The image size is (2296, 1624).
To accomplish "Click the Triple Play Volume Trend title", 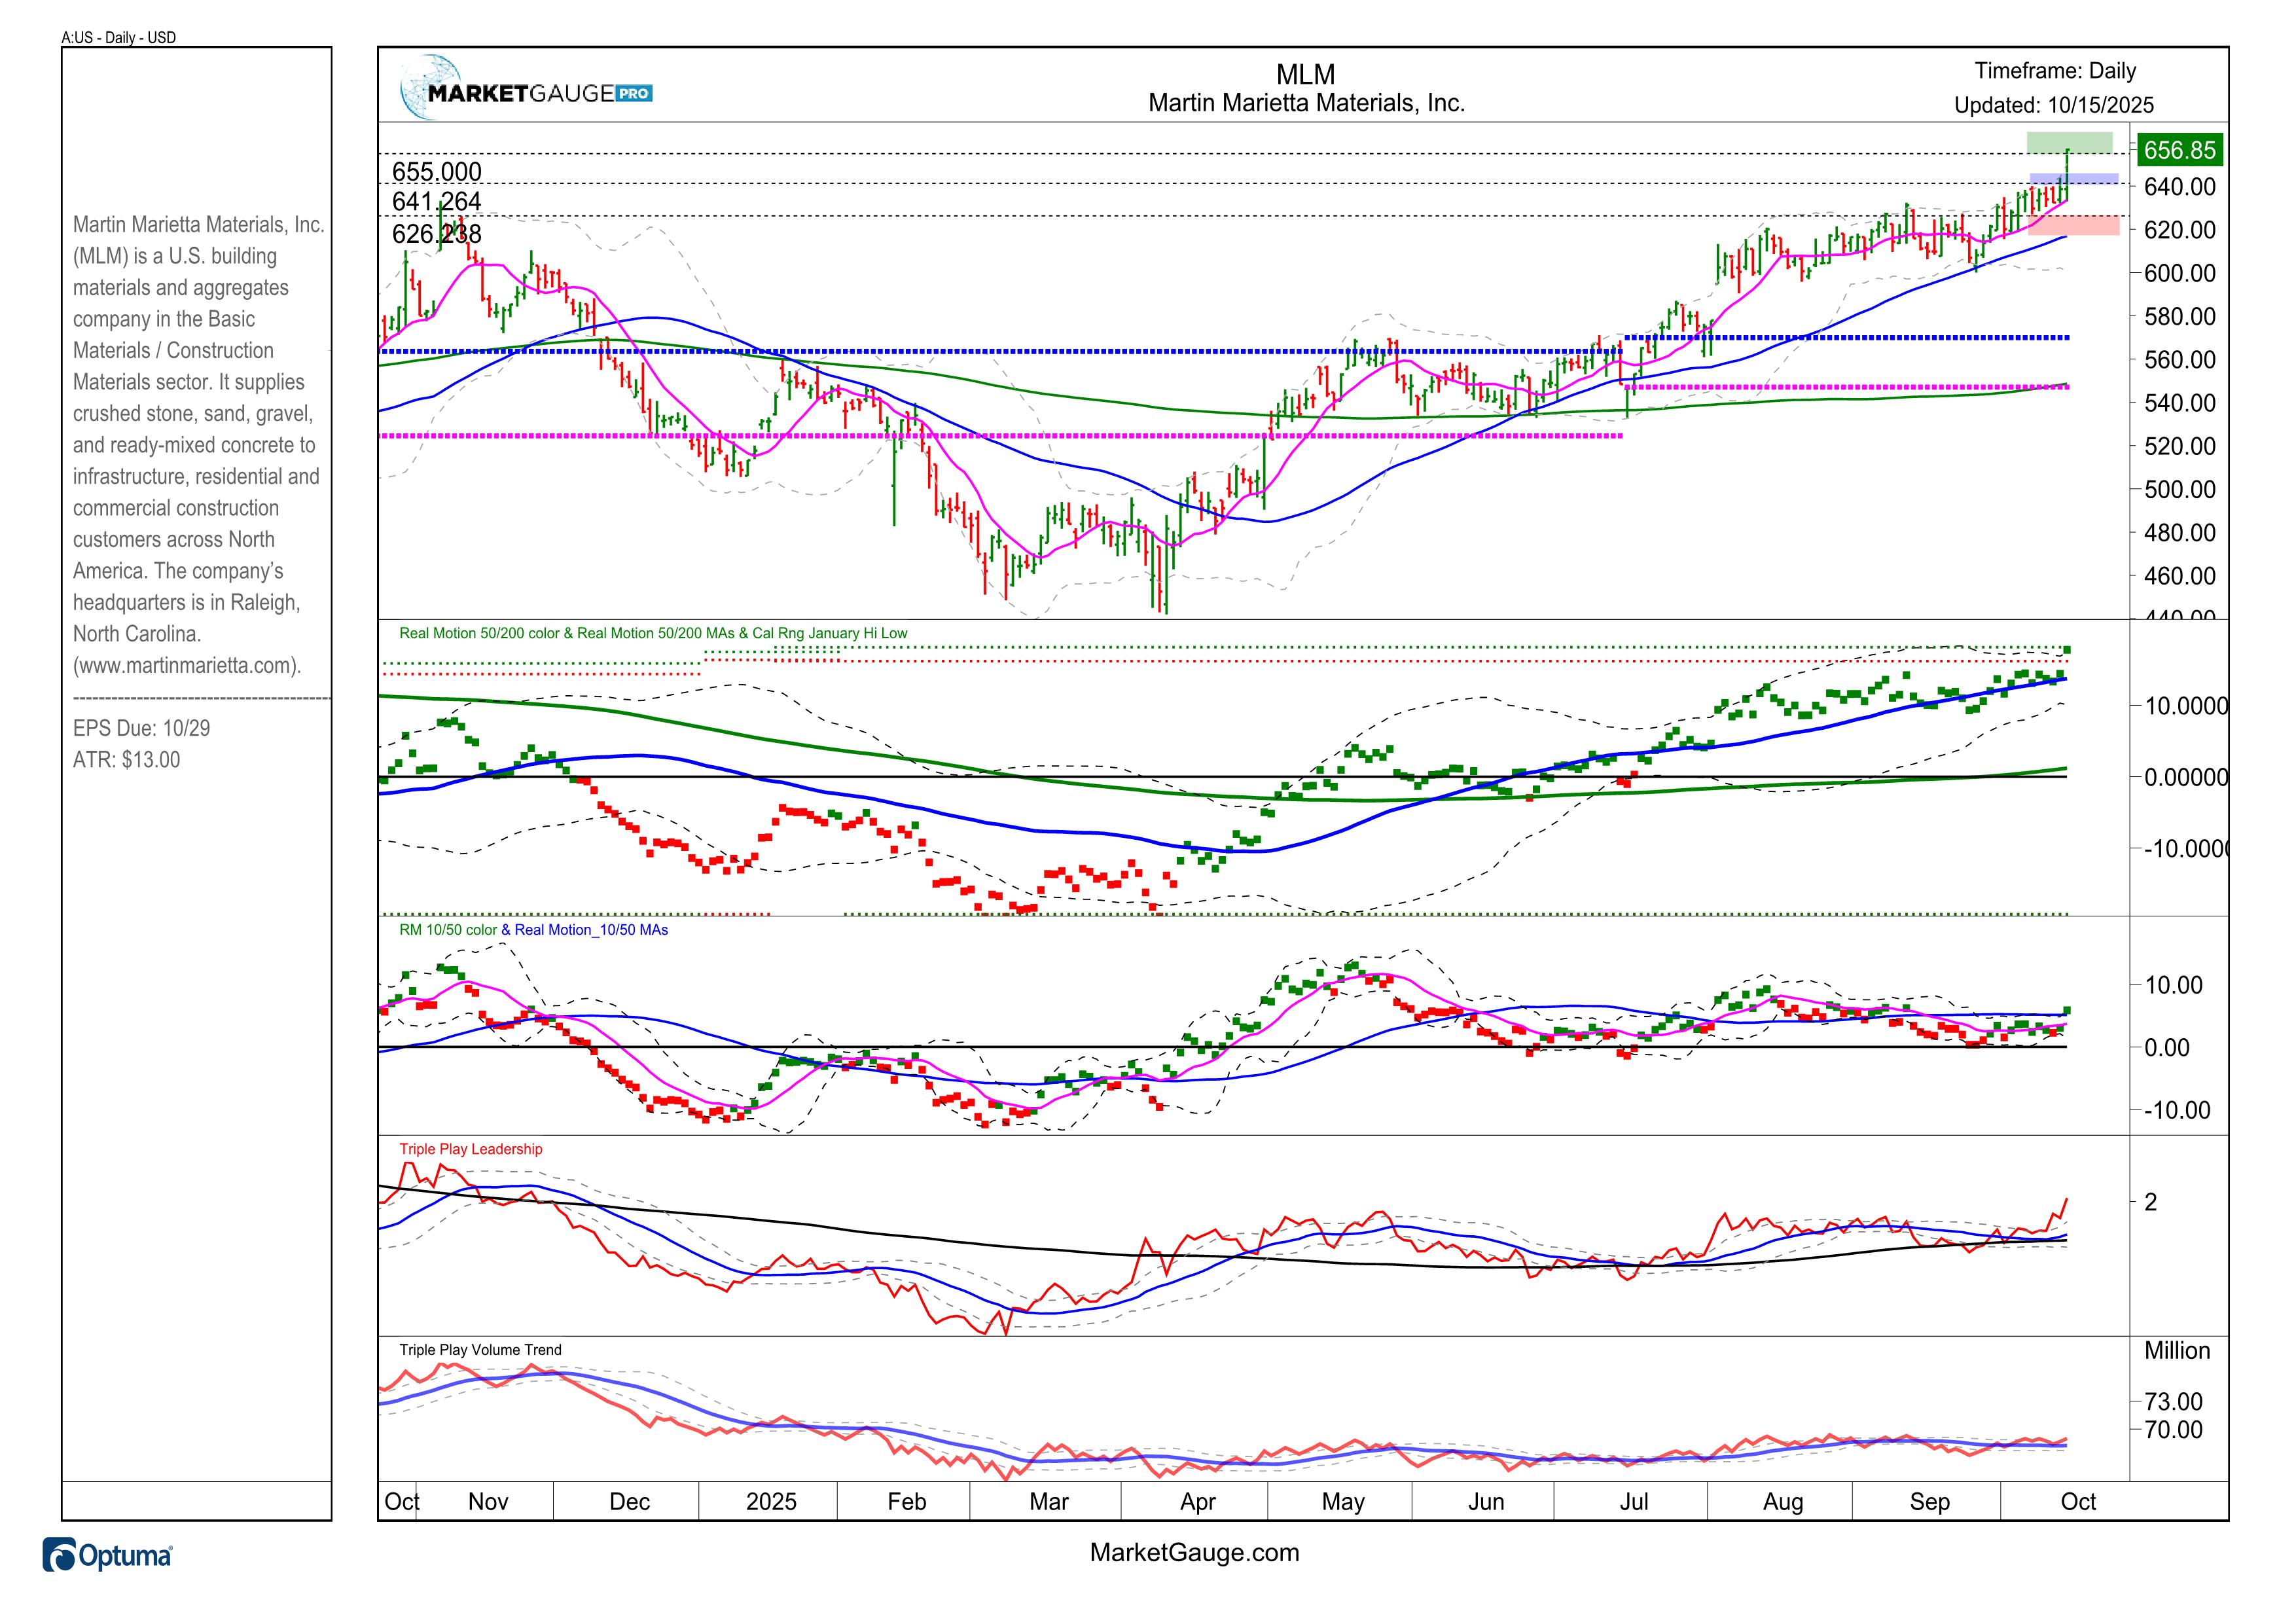I will tap(480, 1350).
